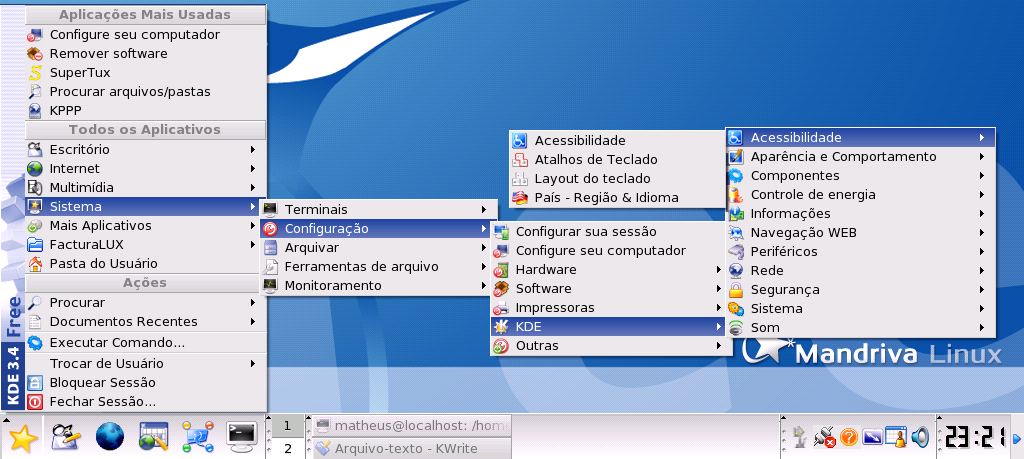Click the 23:21 panel clock

tap(974, 437)
